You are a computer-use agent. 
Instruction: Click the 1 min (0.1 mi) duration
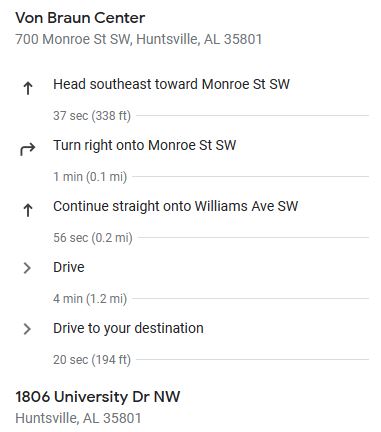point(90,177)
